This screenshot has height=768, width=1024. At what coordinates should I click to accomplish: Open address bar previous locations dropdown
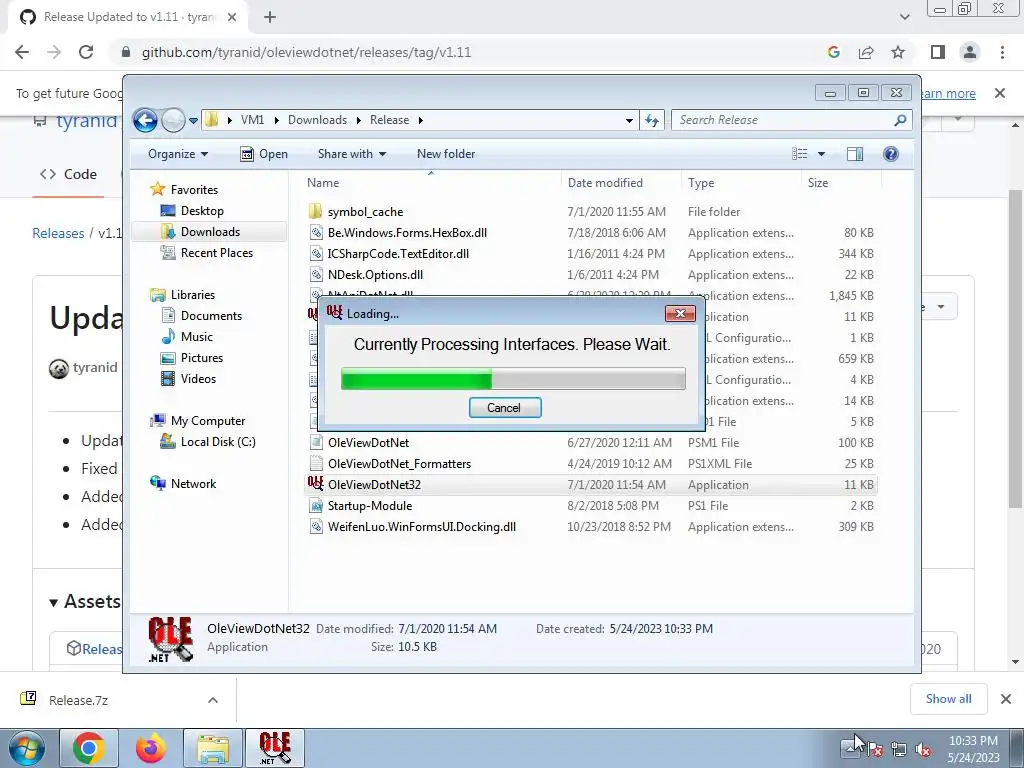[x=629, y=120]
